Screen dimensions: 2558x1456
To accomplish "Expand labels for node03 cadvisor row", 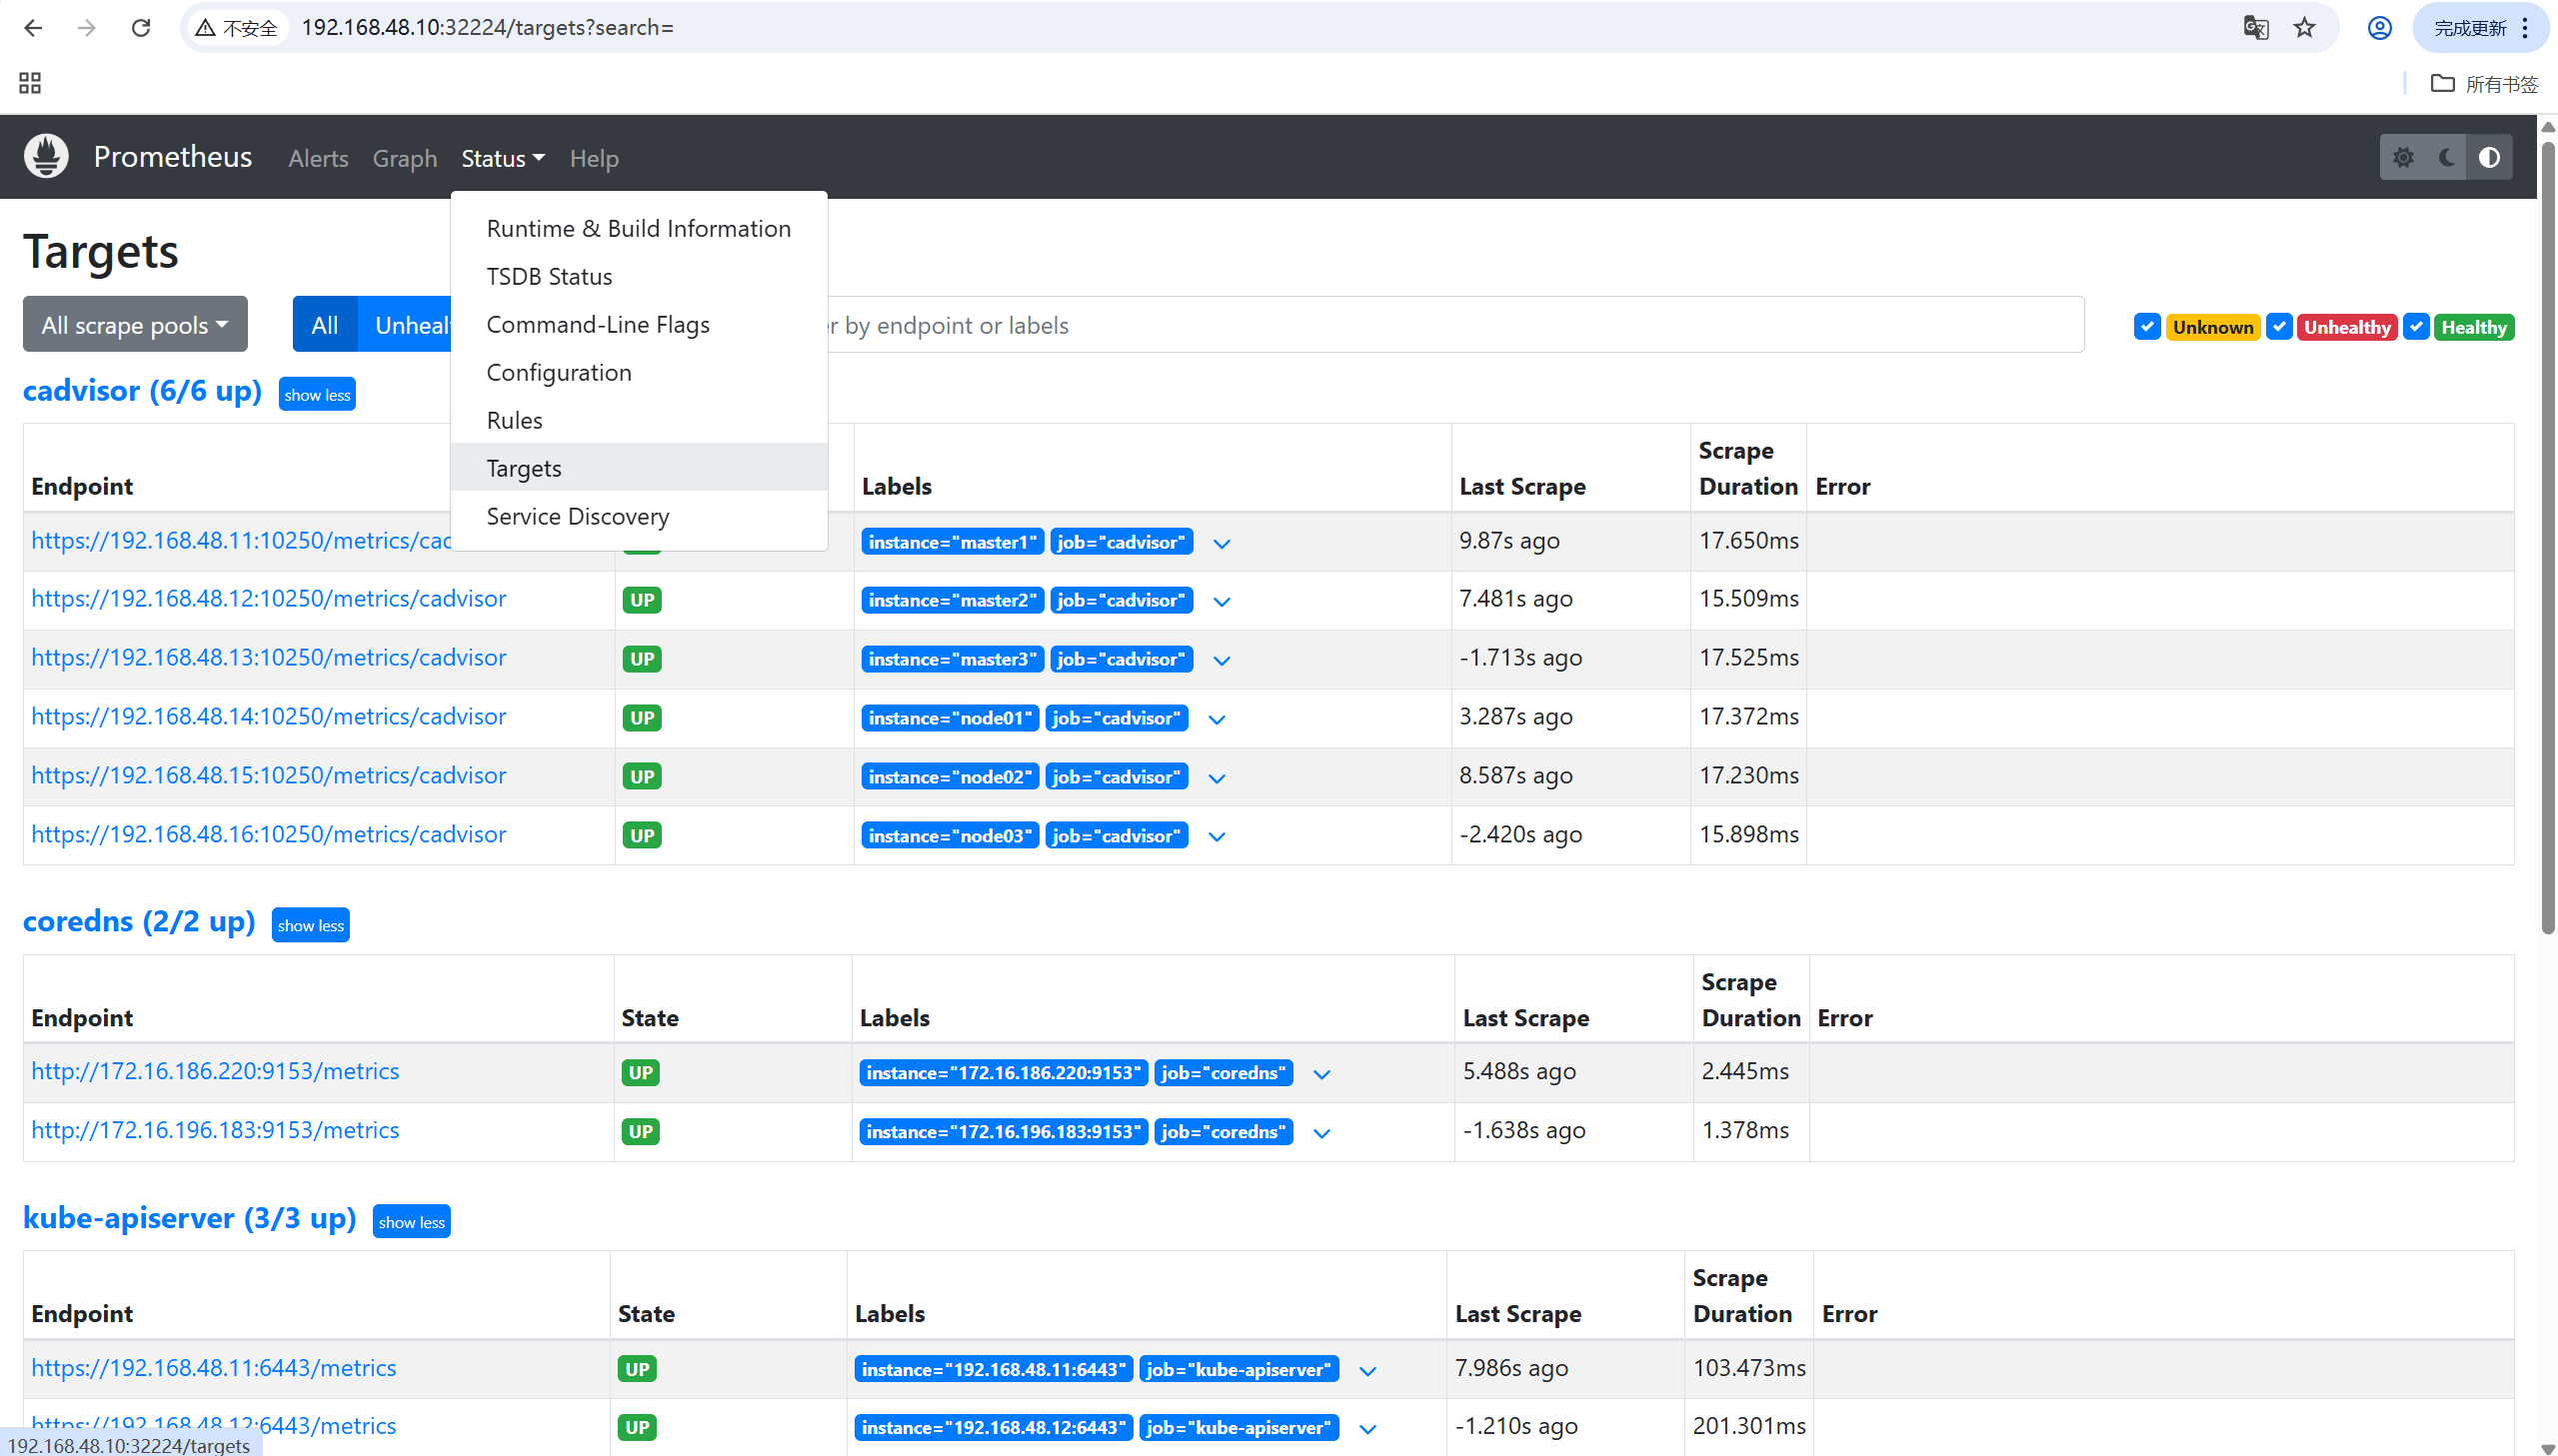I will pos(1216,837).
